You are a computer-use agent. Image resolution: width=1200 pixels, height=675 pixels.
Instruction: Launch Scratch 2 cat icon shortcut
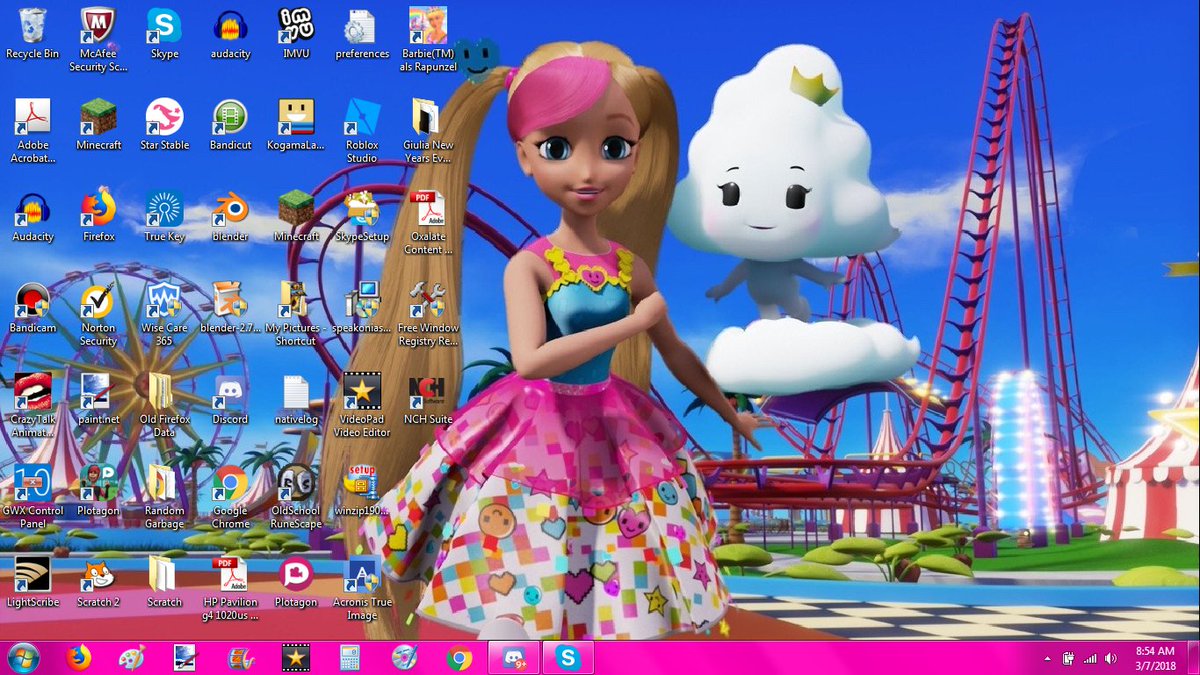(x=98, y=582)
